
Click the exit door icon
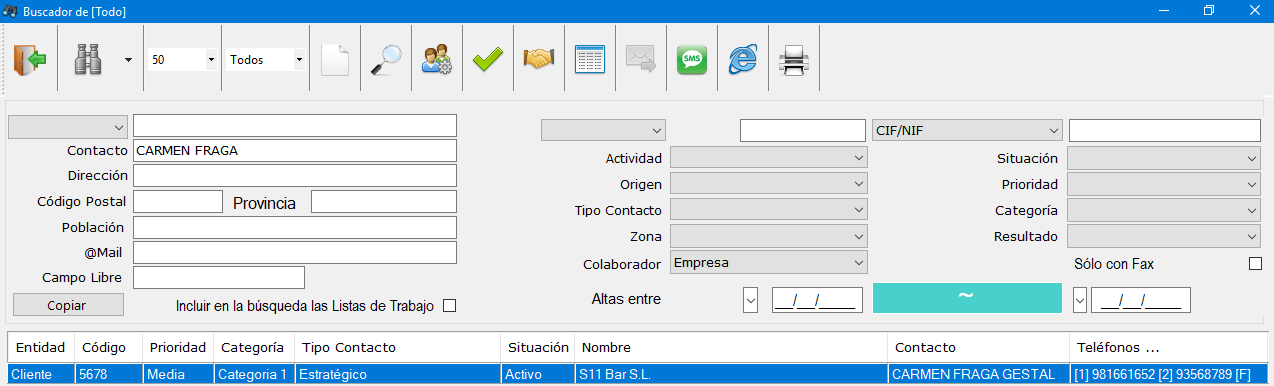(x=29, y=60)
